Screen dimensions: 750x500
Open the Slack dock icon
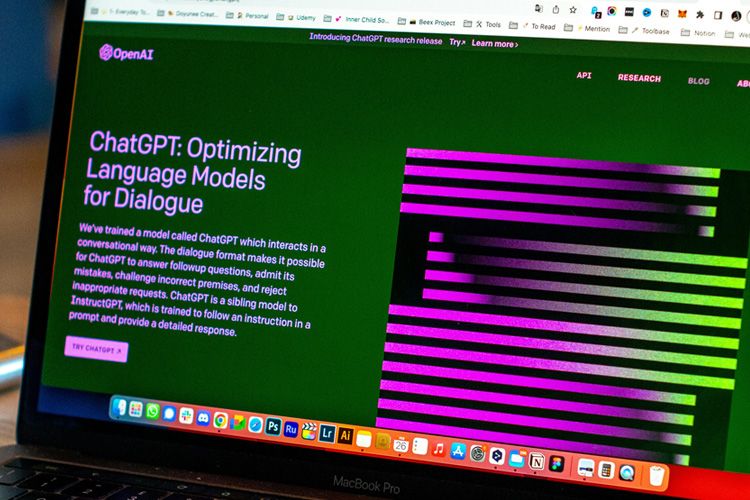(x=186, y=416)
